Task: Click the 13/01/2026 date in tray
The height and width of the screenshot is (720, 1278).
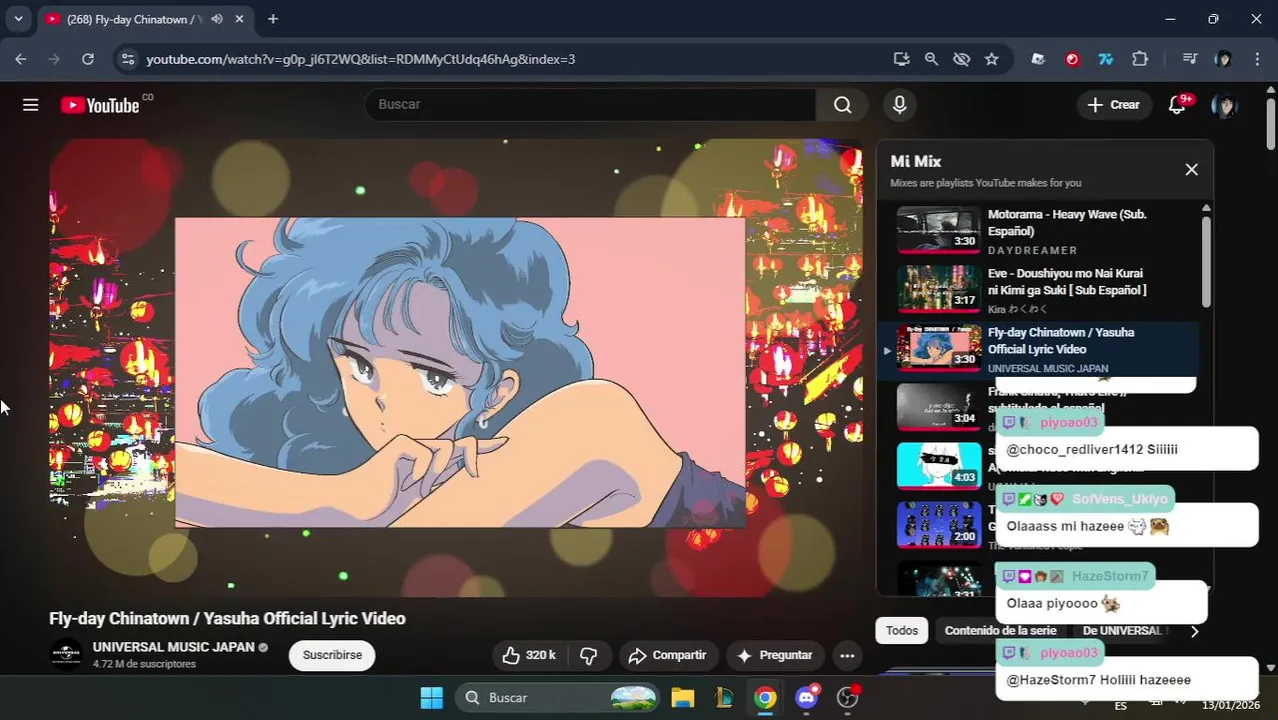Action: 1230,705
